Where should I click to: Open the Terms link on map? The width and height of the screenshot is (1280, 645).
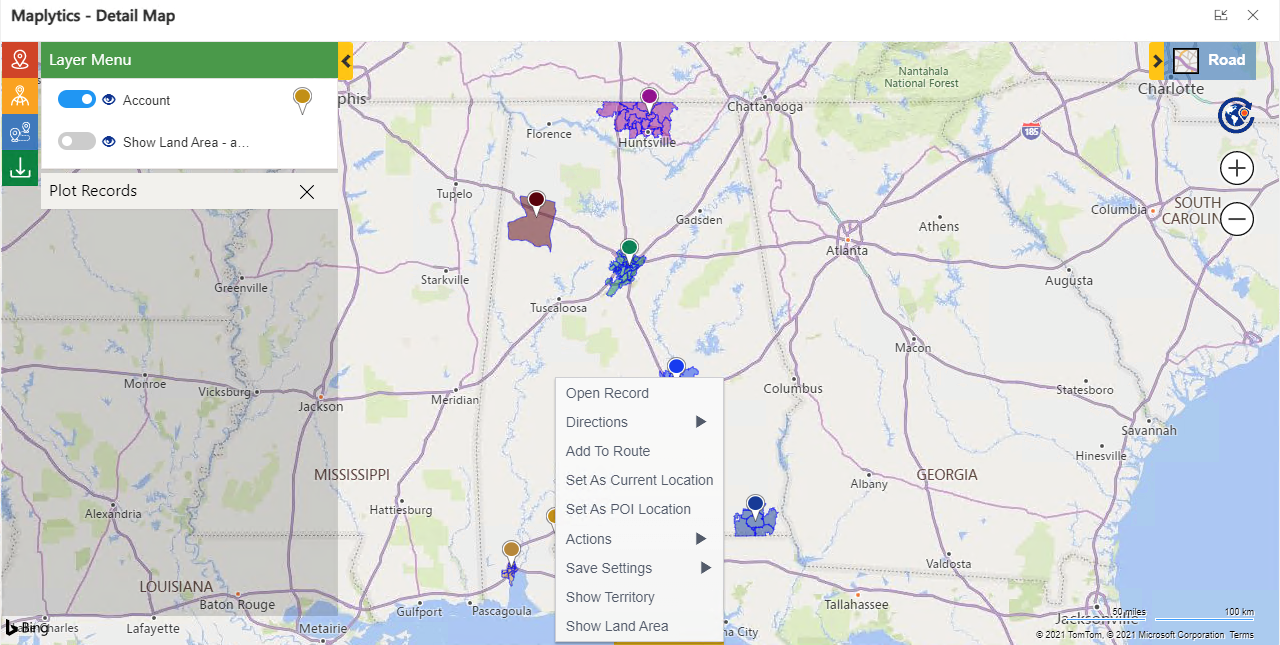(1241, 635)
